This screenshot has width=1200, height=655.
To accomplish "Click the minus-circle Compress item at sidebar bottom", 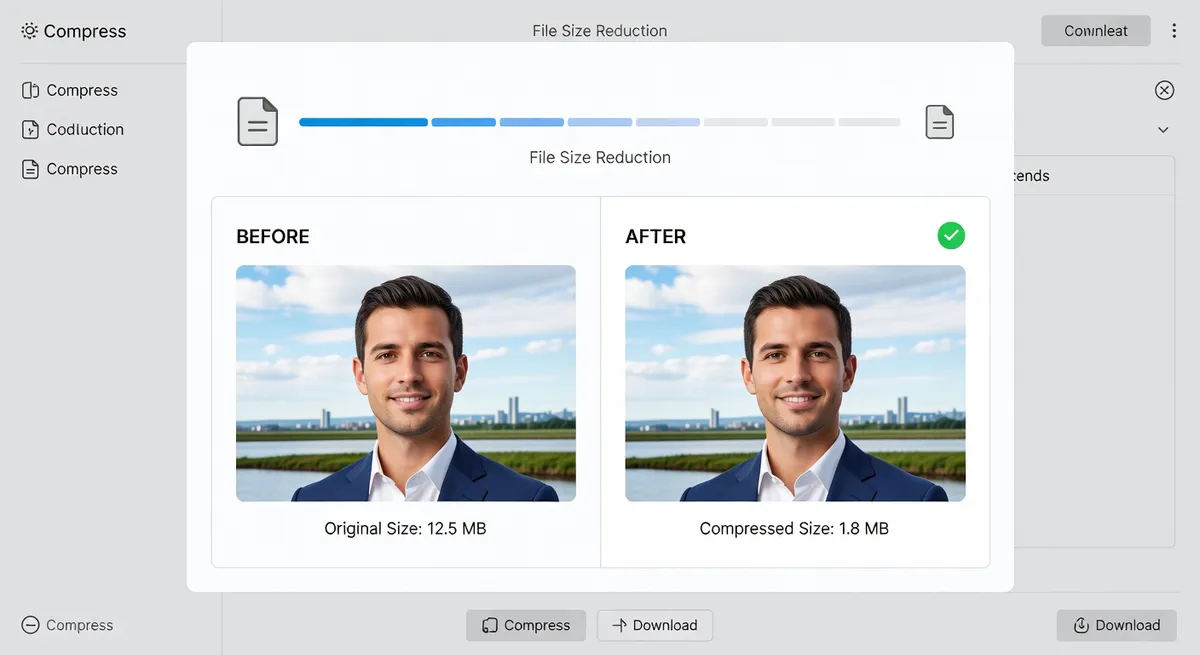I will point(67,625).
